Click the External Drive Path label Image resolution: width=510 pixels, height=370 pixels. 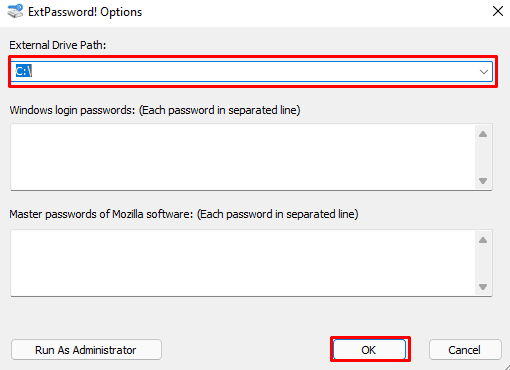57,45
